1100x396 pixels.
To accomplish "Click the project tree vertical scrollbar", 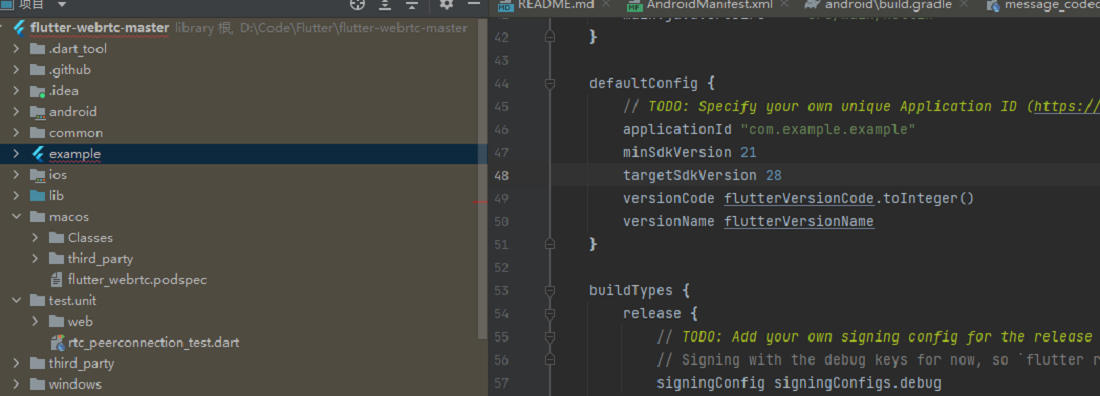I will pos(482,176).
